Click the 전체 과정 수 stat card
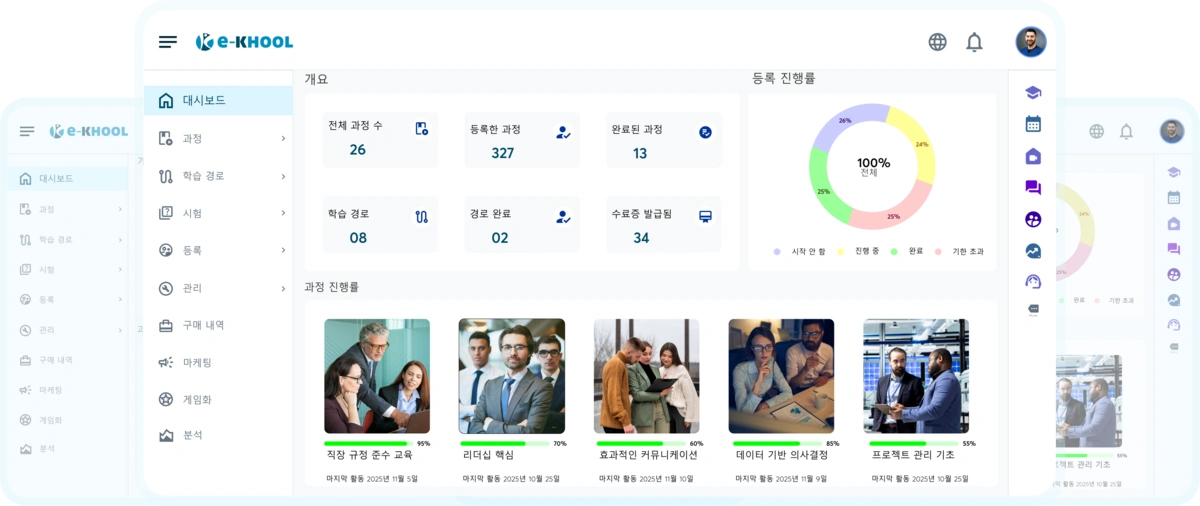This screenshot has height=506, width=1200. 379,139
